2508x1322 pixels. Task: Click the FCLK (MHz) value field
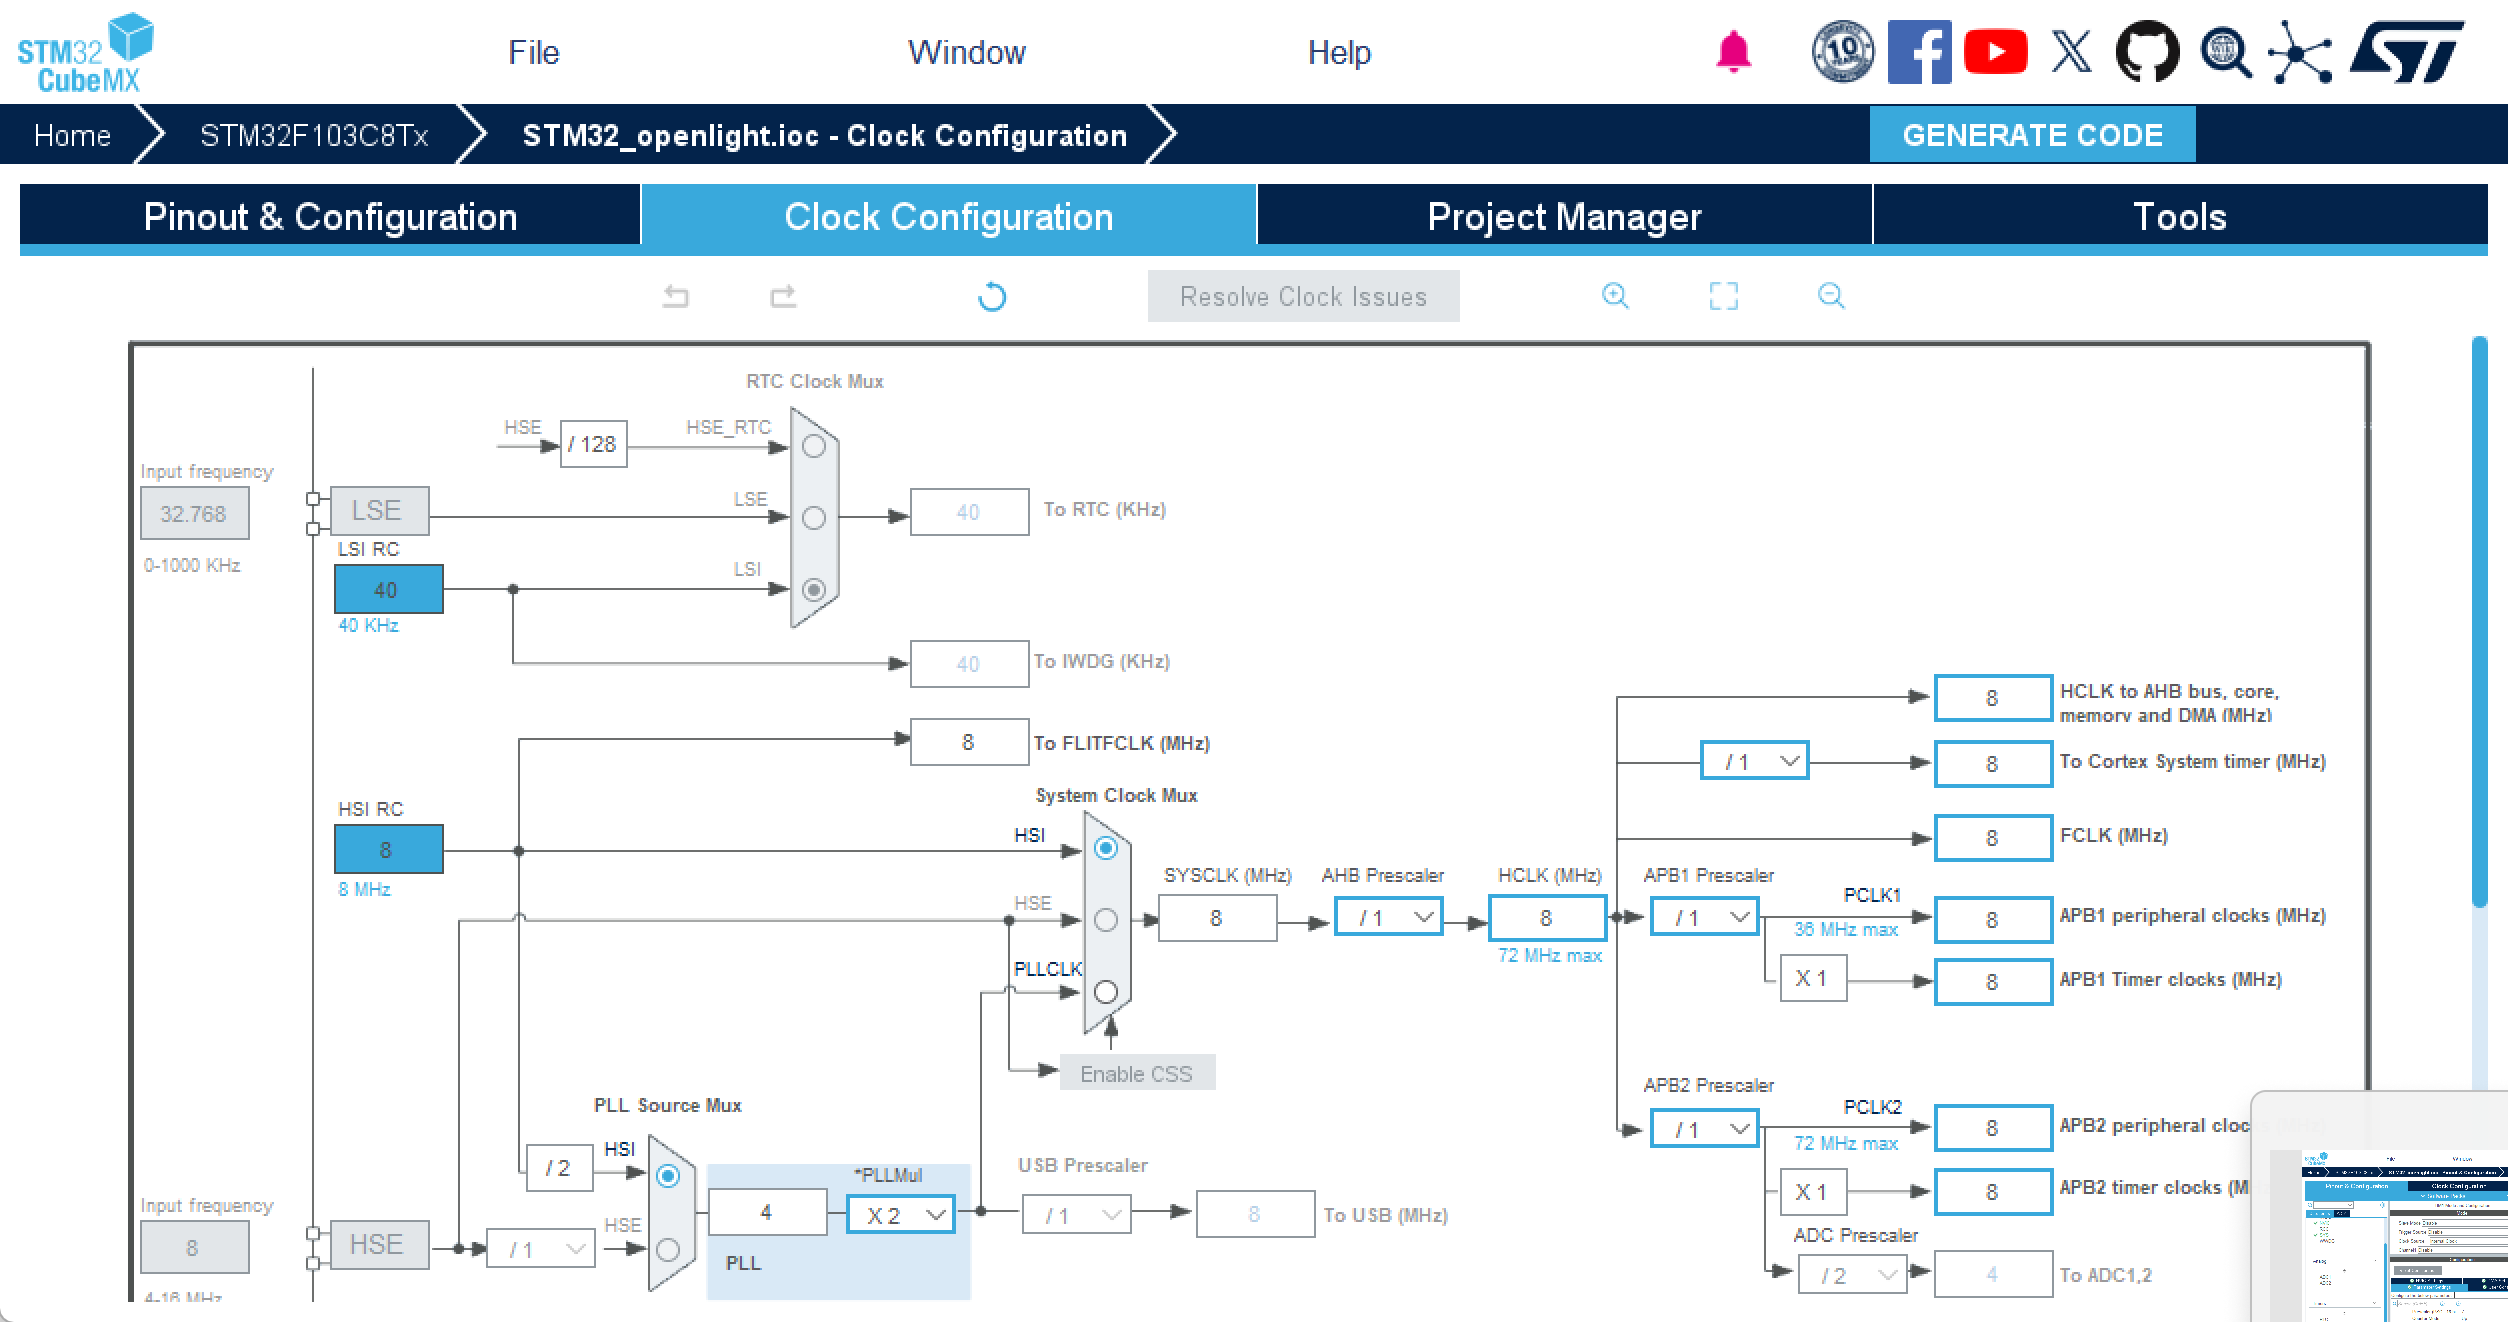[1993, 838]
